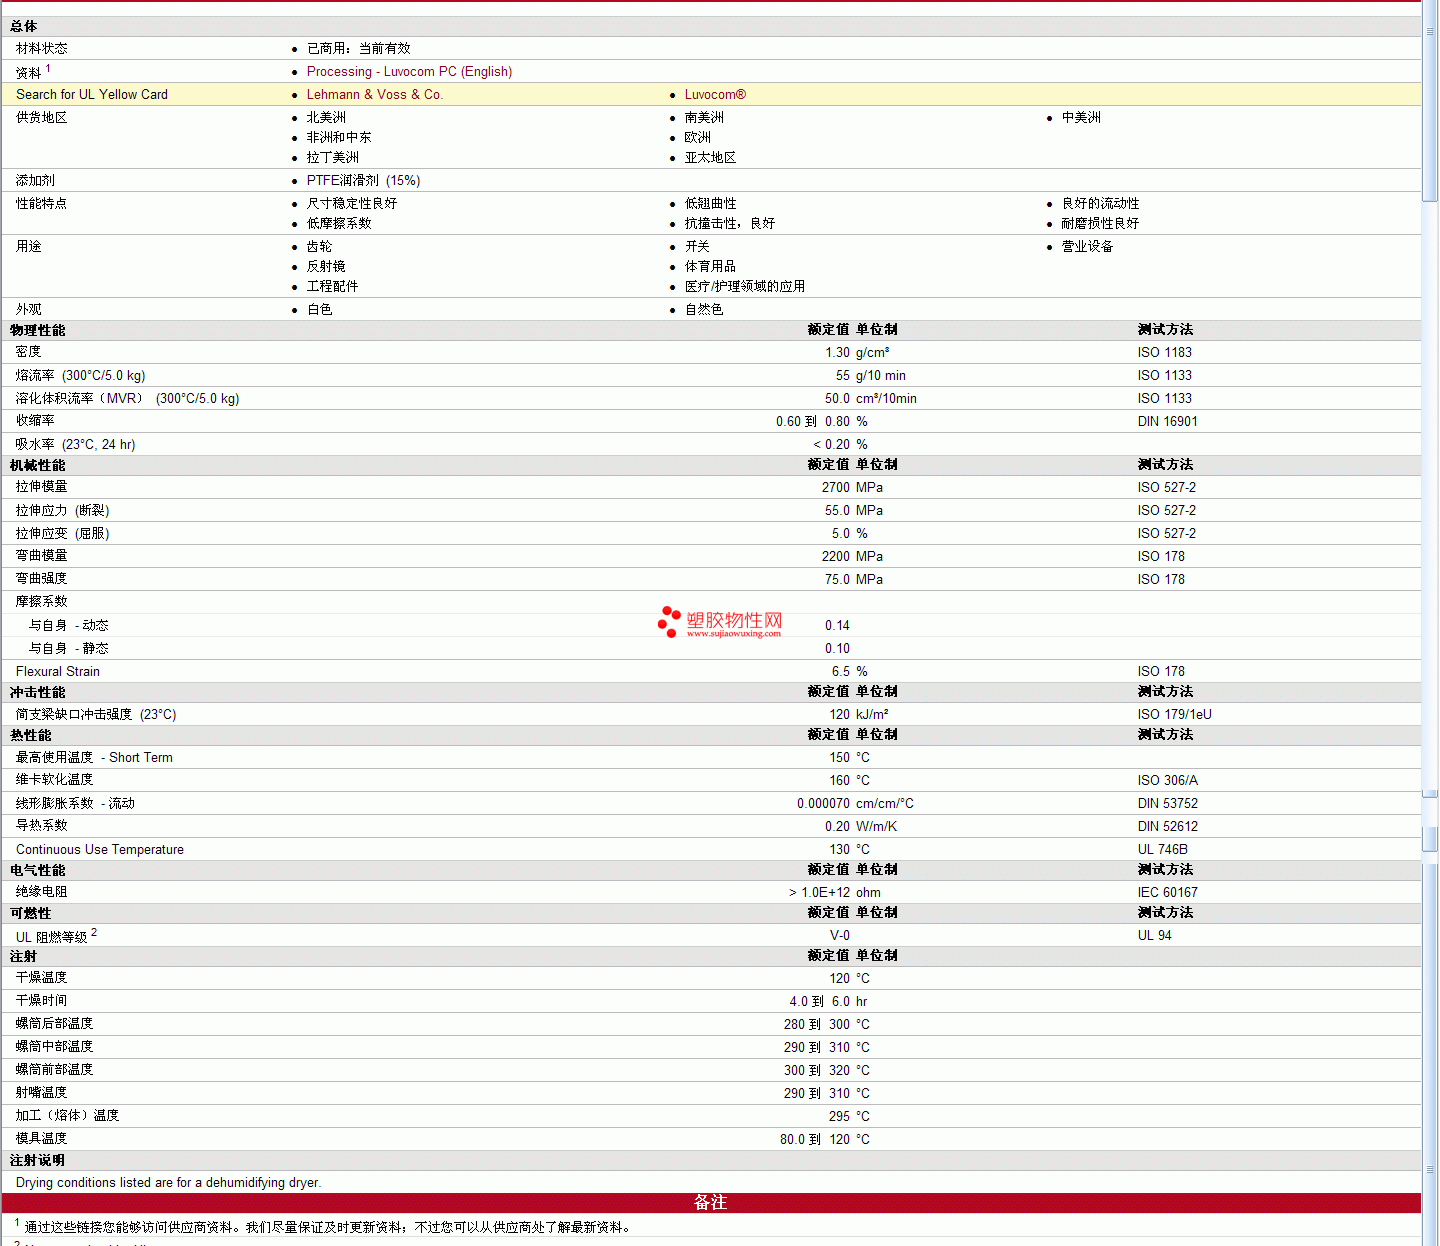Screen dimensions: 1440x1246
Task: Open the Processing - Luvocom PC (English) link
Action: click(409, 72)
